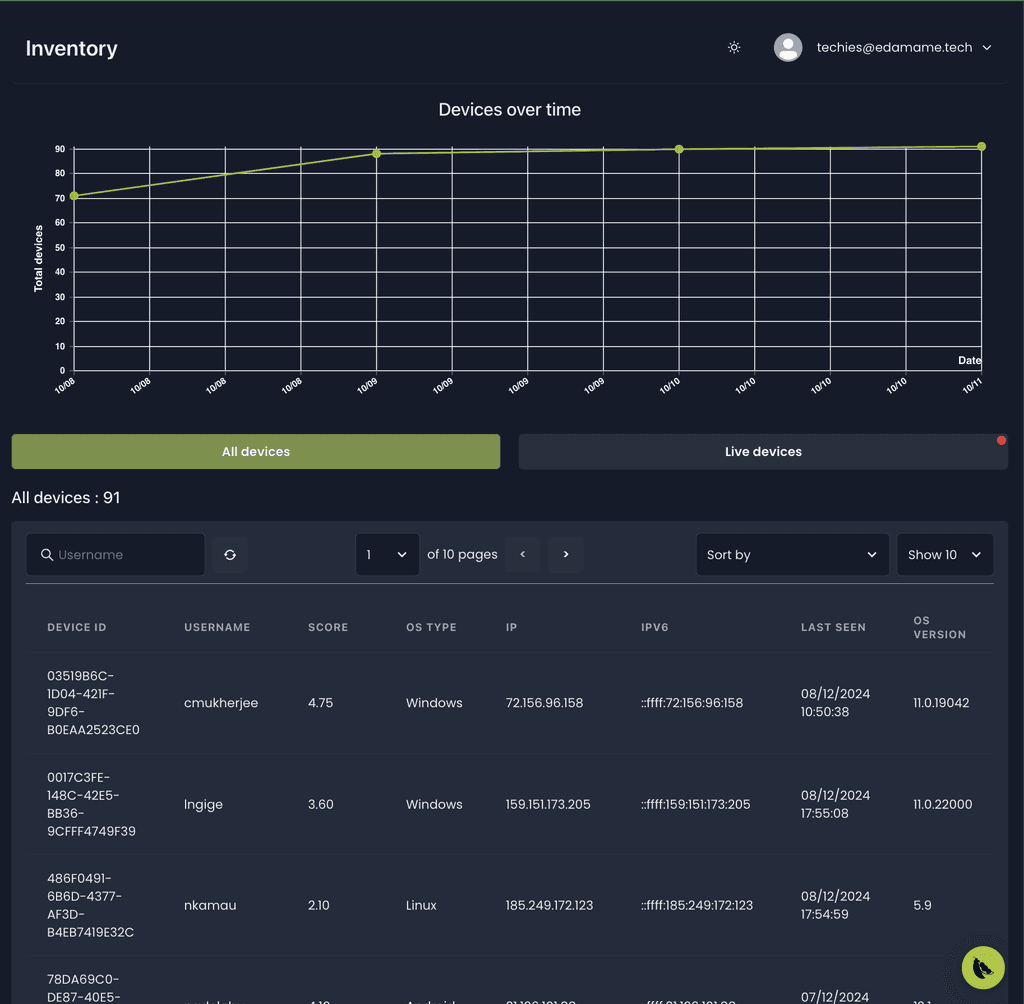
Task: Refresh the device list
Action: point(230,555)
